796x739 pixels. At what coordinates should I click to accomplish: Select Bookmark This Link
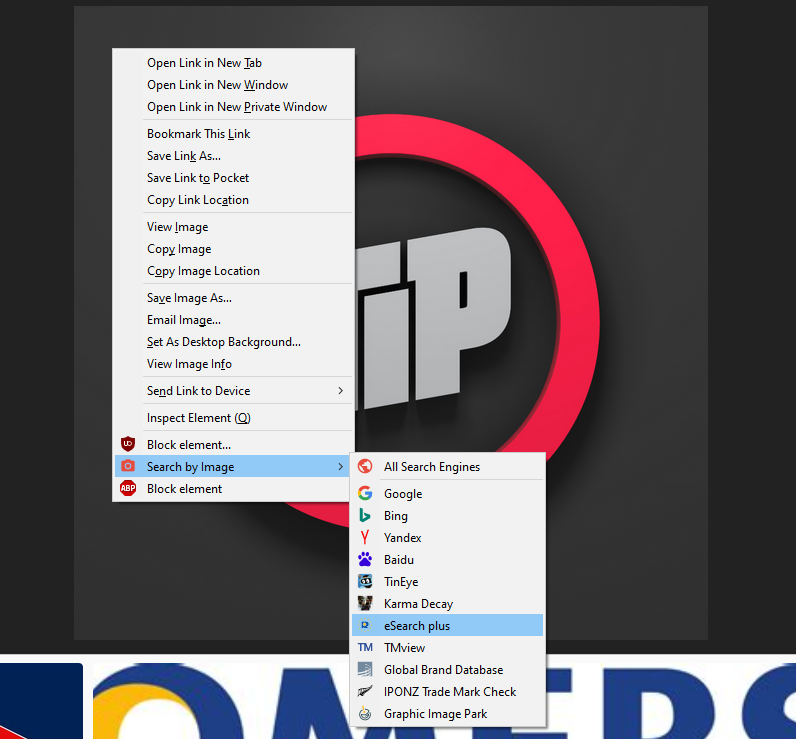[x=233, y=133]
